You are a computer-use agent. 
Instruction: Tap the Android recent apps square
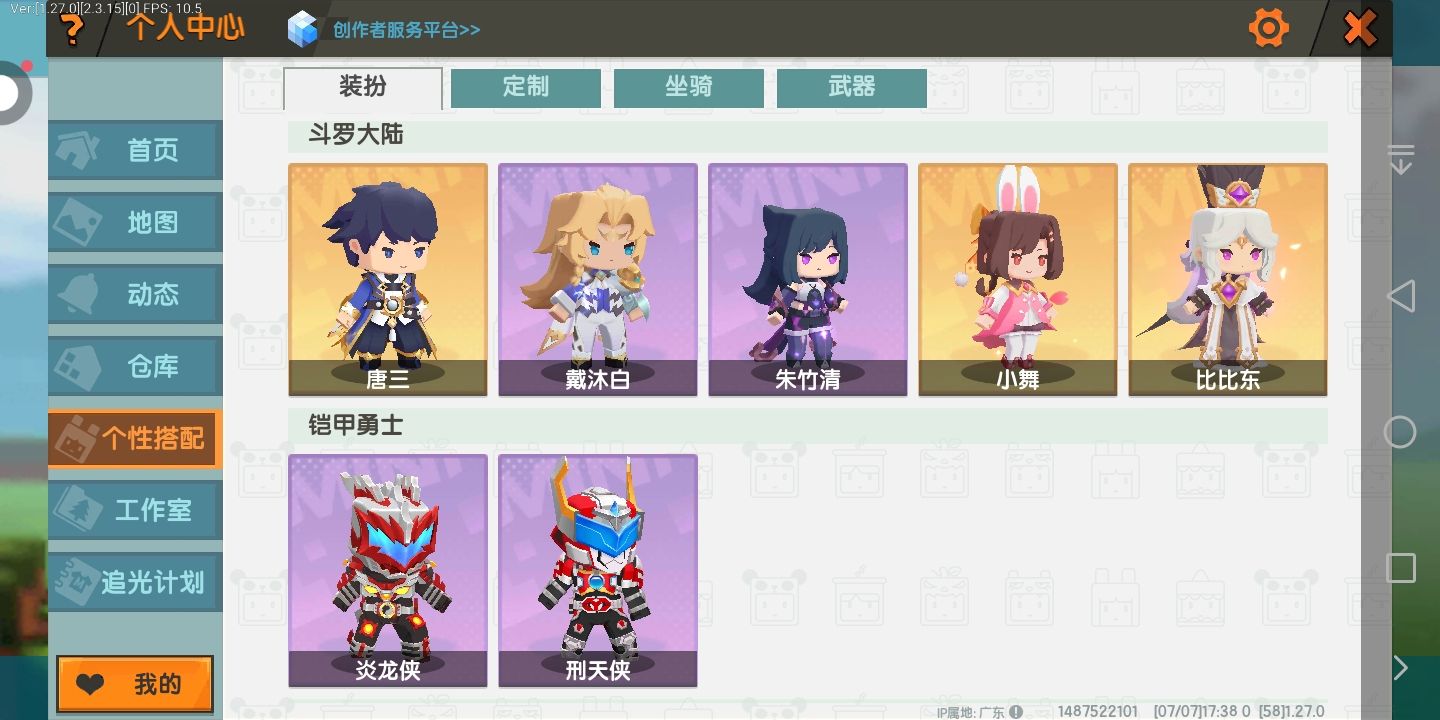point(1401,568)
